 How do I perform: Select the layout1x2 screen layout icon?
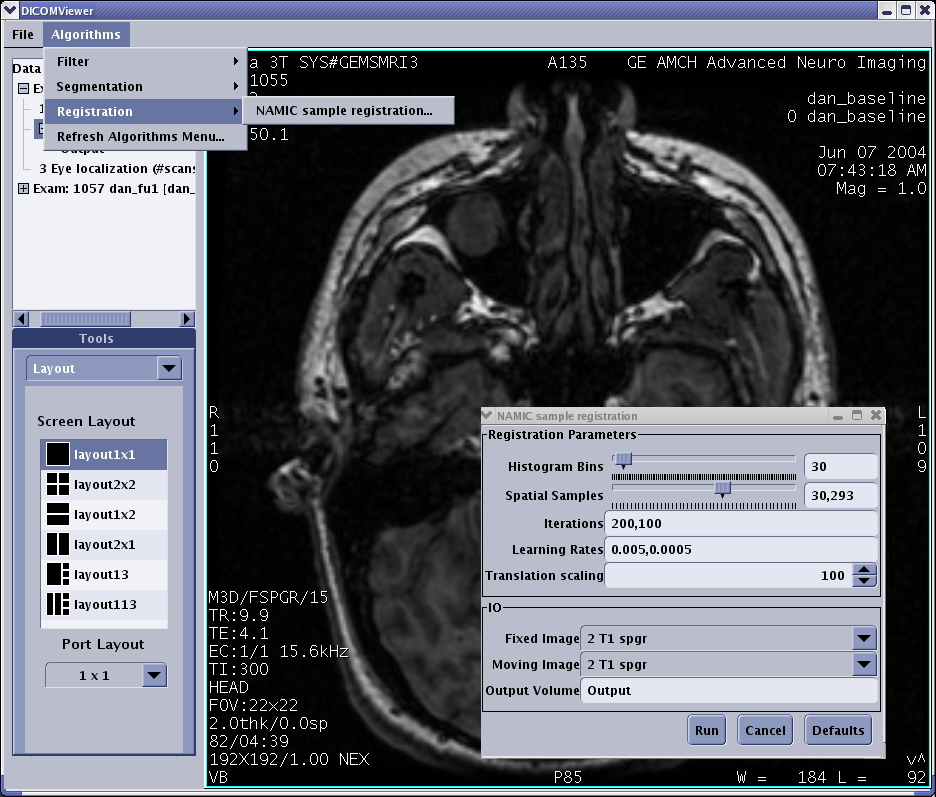point(57,514)
